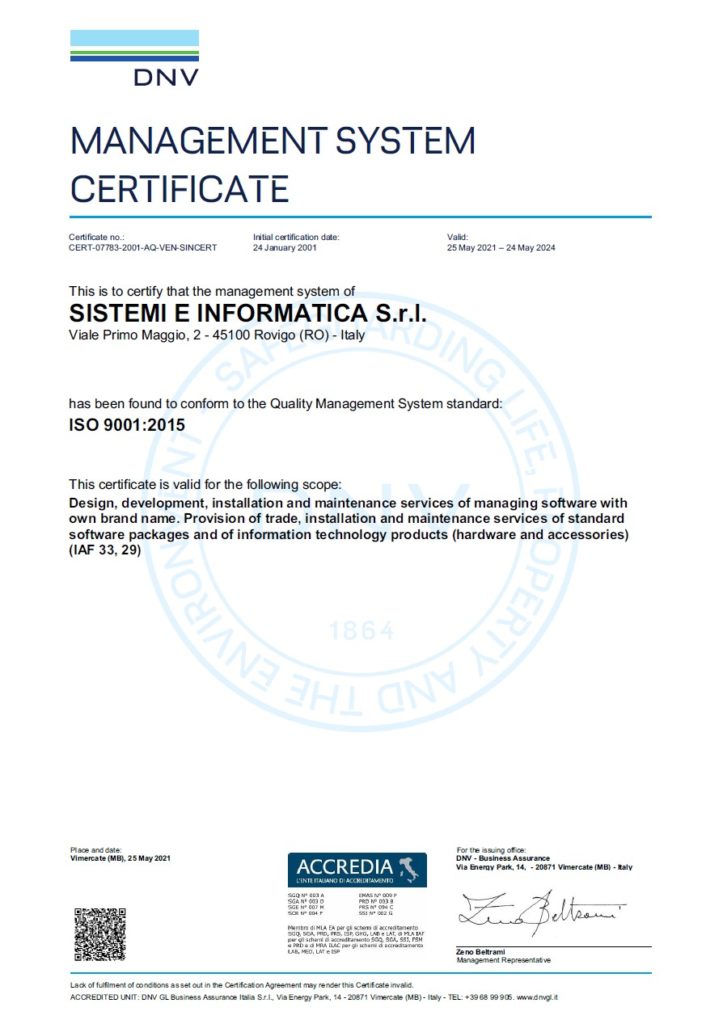Screen dimensions: 723x1024
Task: Click the QR code at bottom left
Action: [x=100, y=934]
